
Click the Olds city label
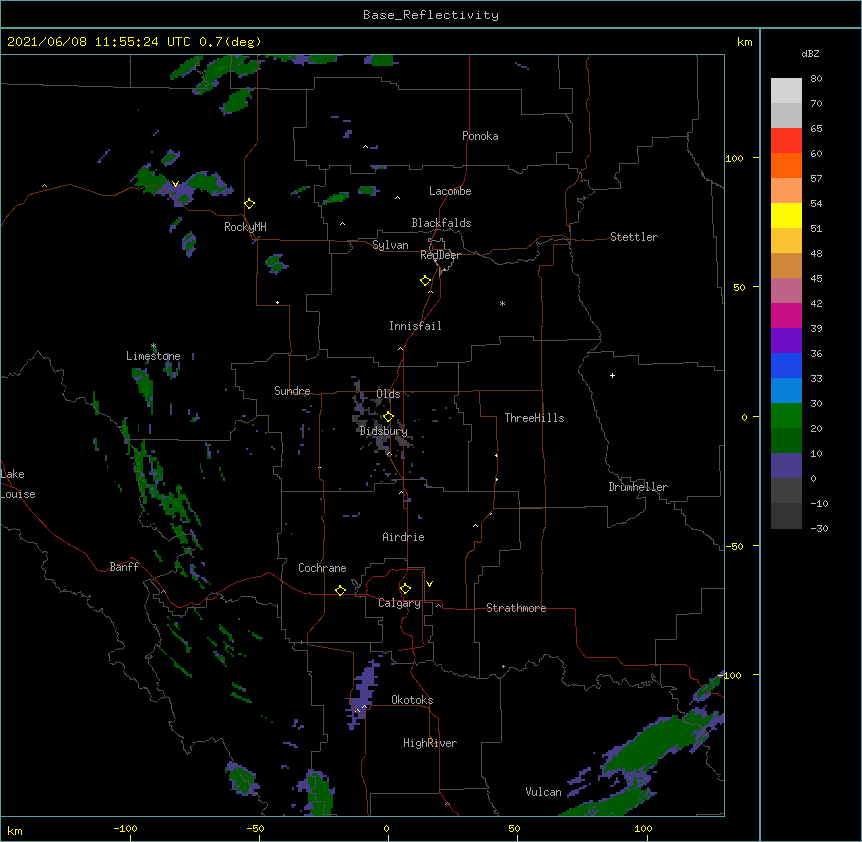388,394
